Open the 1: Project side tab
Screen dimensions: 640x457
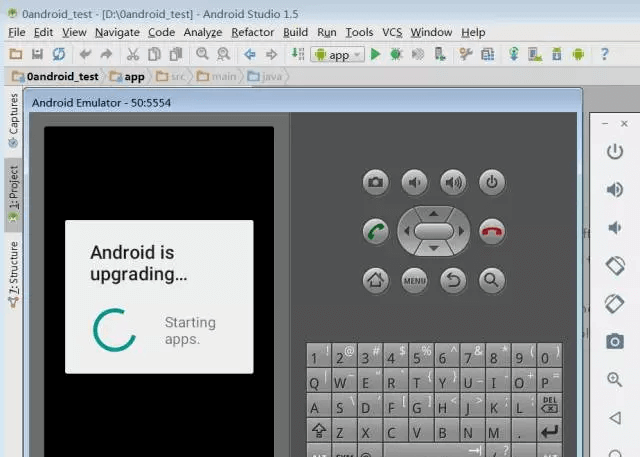13,195
